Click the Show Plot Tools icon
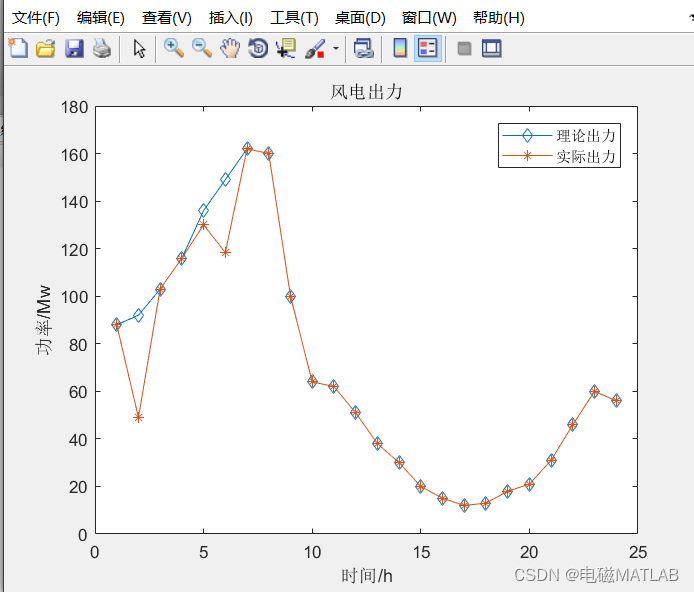 click(x=491, y=48)
